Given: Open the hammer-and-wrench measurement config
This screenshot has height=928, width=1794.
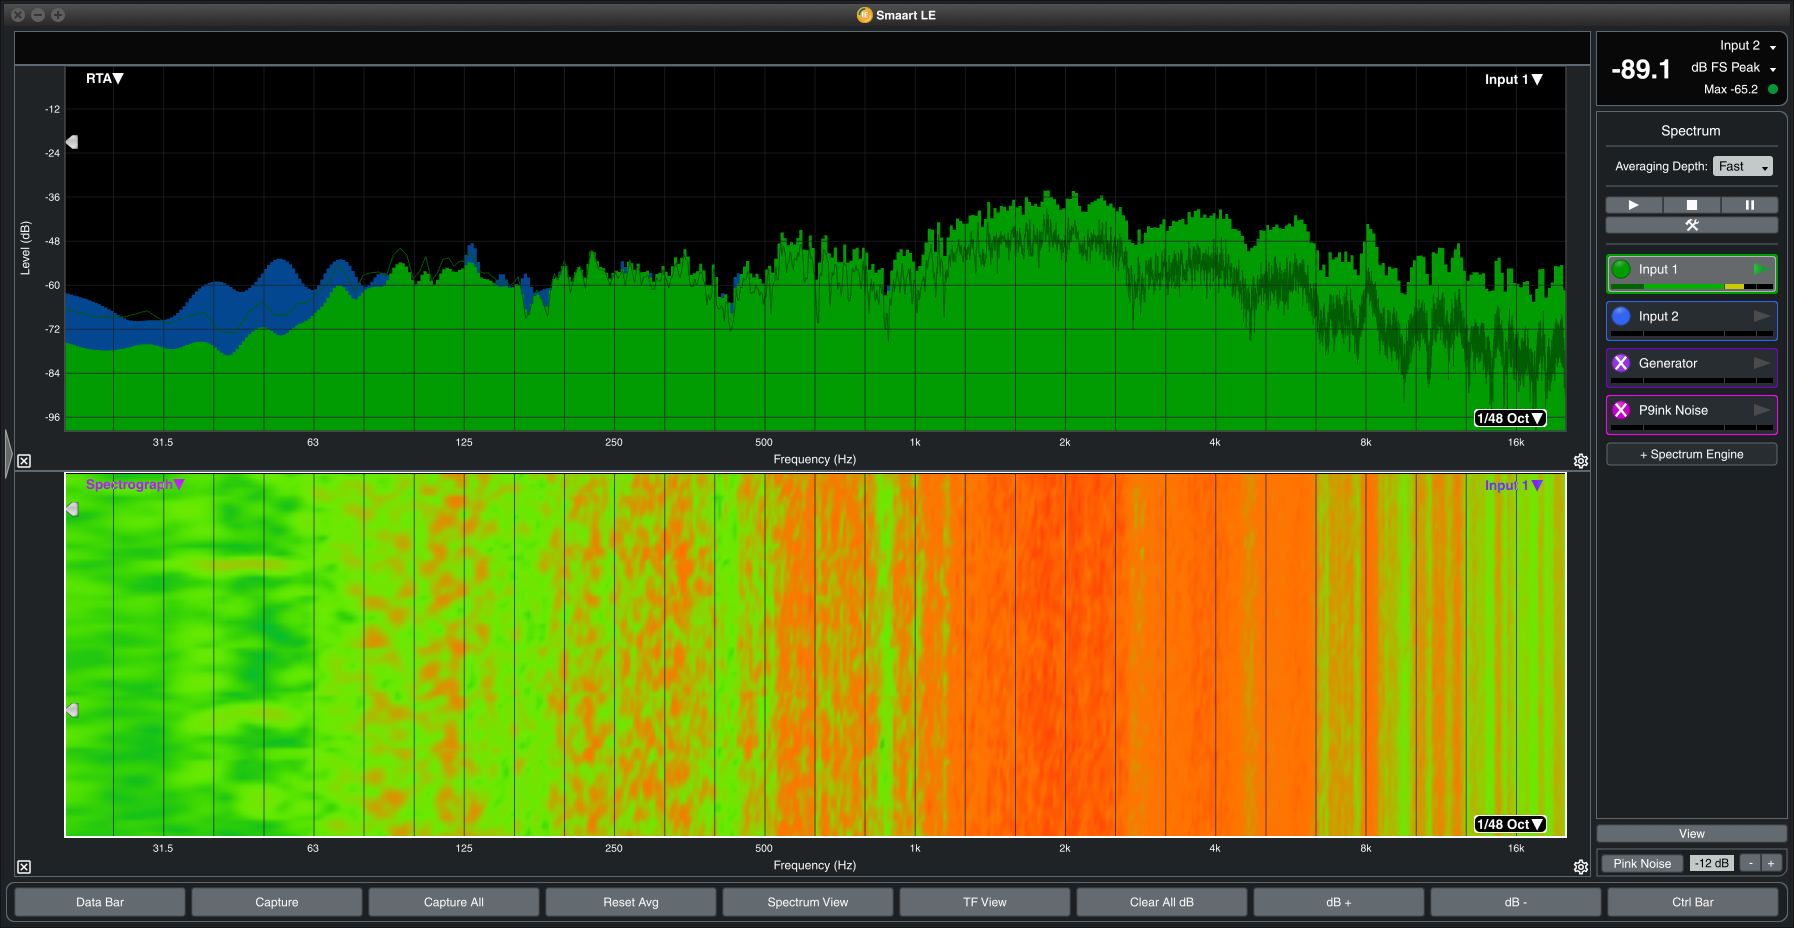Looking at the screenshot, I should 1692,225.
